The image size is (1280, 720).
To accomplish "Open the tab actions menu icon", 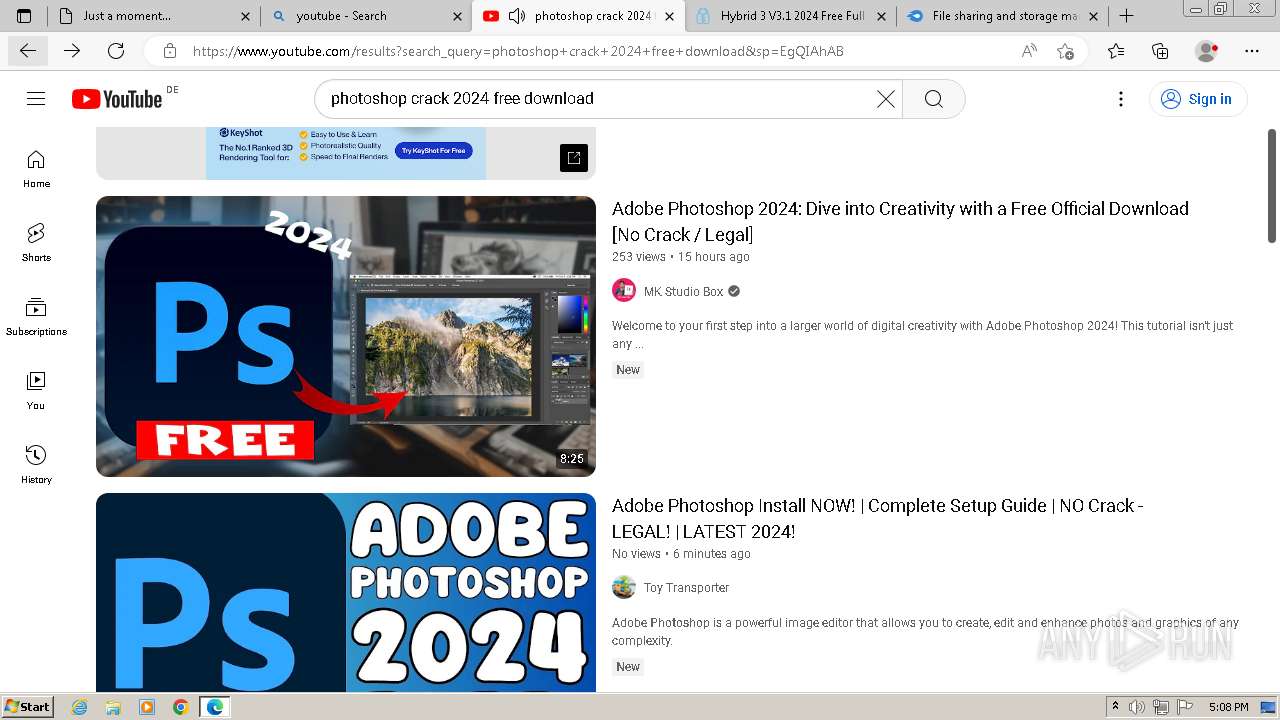I will click(x=24, y=16).
